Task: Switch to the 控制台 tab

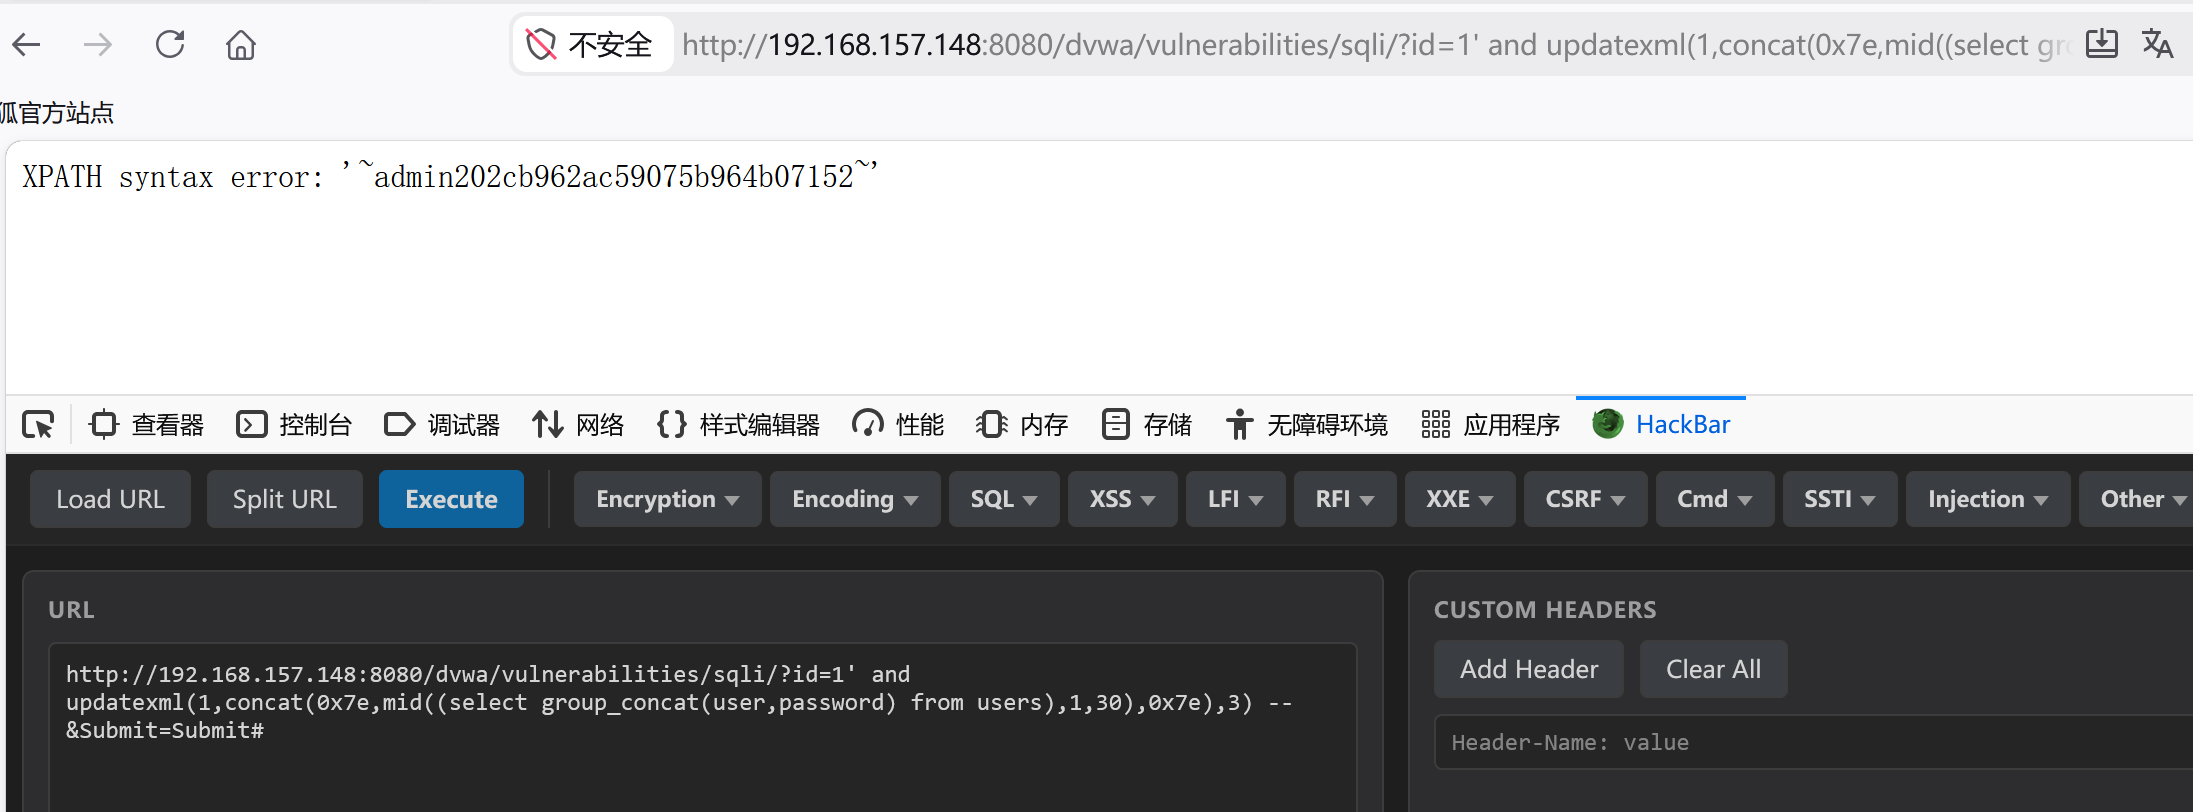Action: point(295,425)
